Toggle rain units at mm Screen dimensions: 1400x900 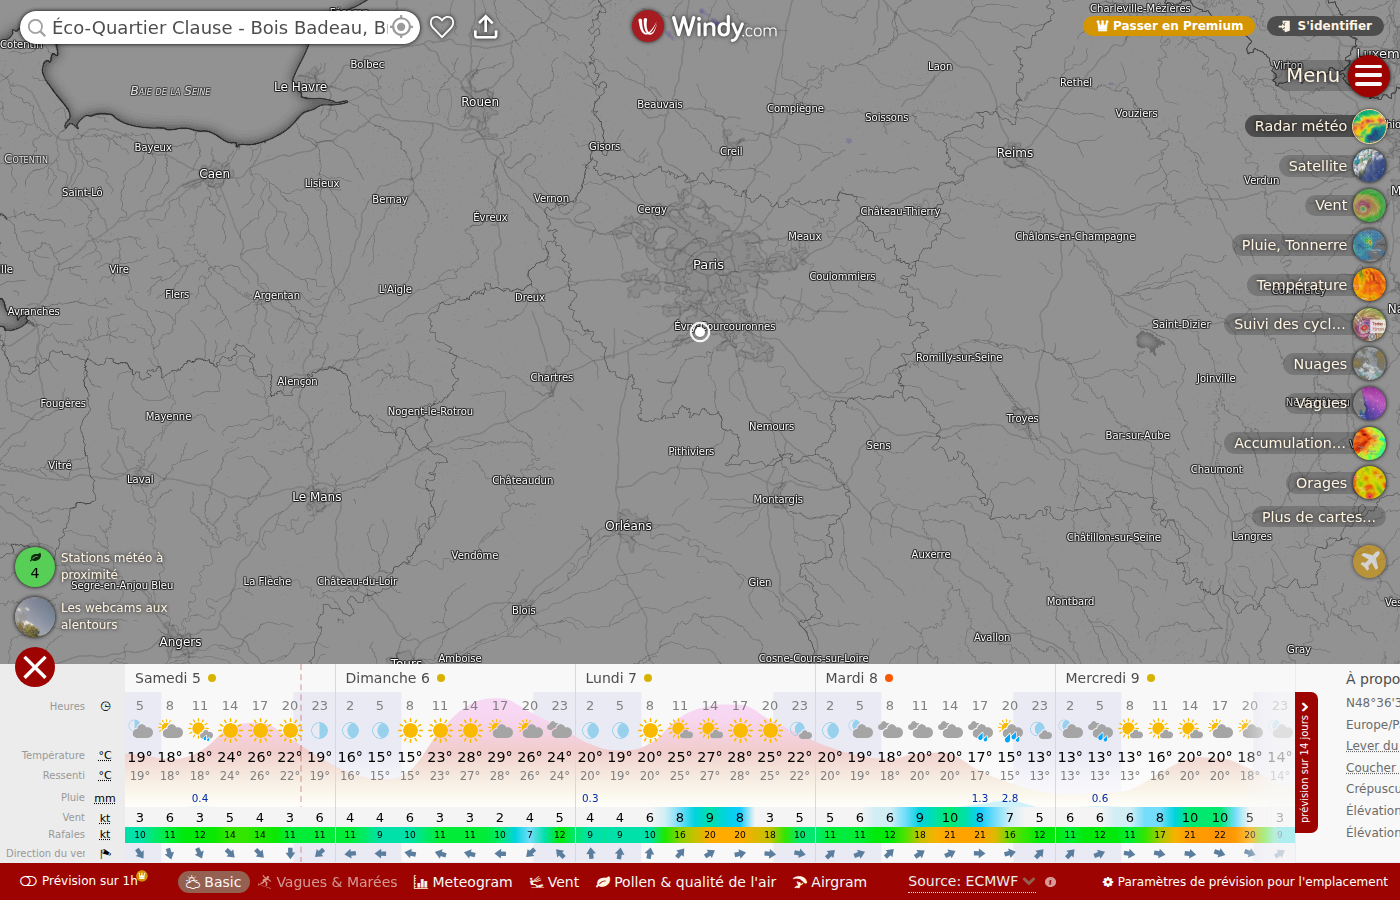tap(105, 798)
